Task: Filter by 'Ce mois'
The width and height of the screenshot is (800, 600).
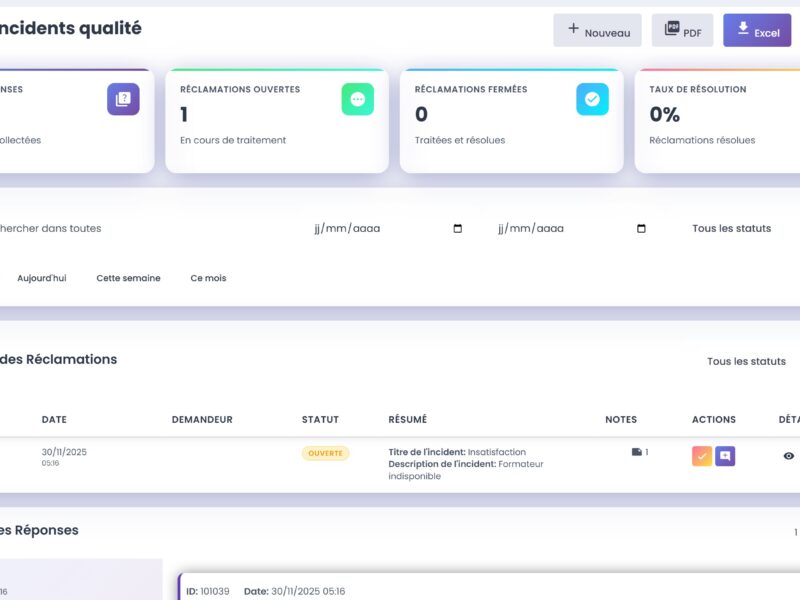Action: click(208, 278)
